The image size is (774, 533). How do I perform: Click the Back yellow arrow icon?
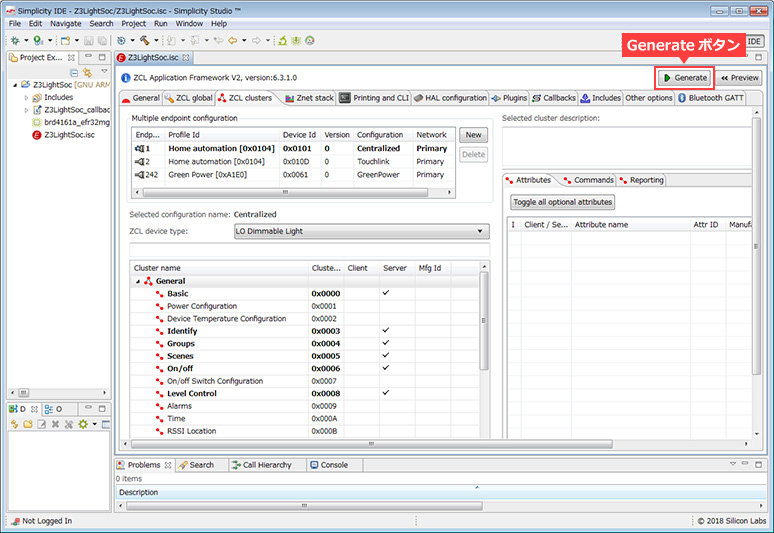232,40
